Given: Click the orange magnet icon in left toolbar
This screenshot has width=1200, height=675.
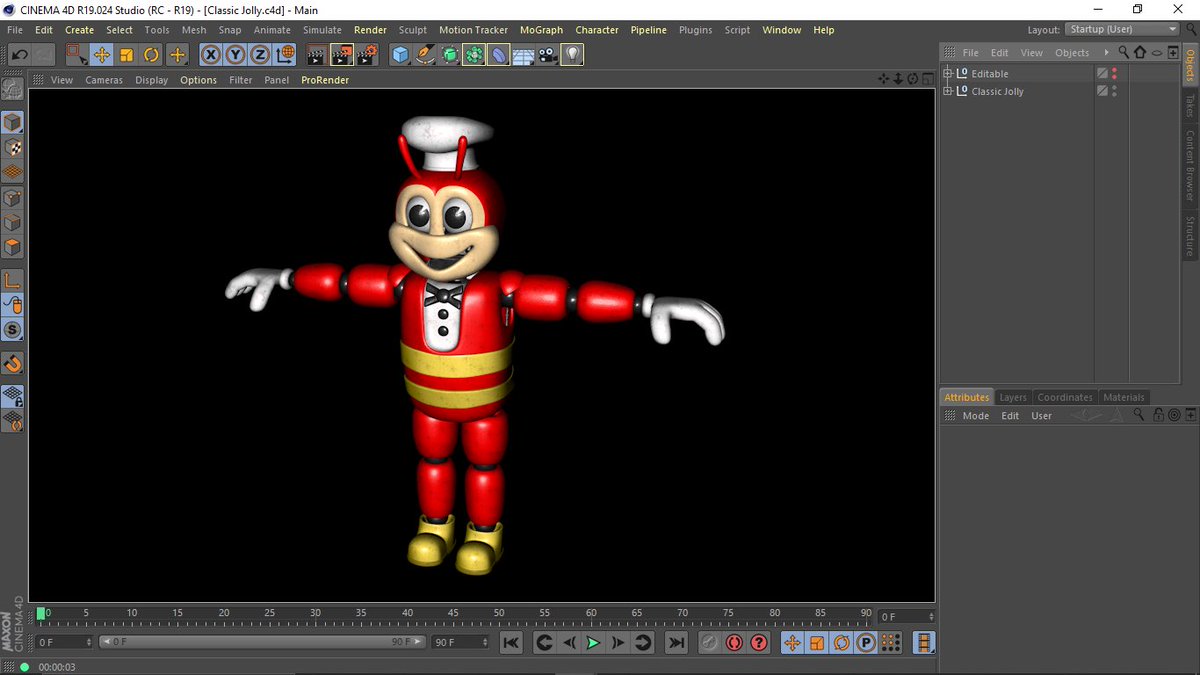Looking at the screenshot, I should (x=12, y=363).
